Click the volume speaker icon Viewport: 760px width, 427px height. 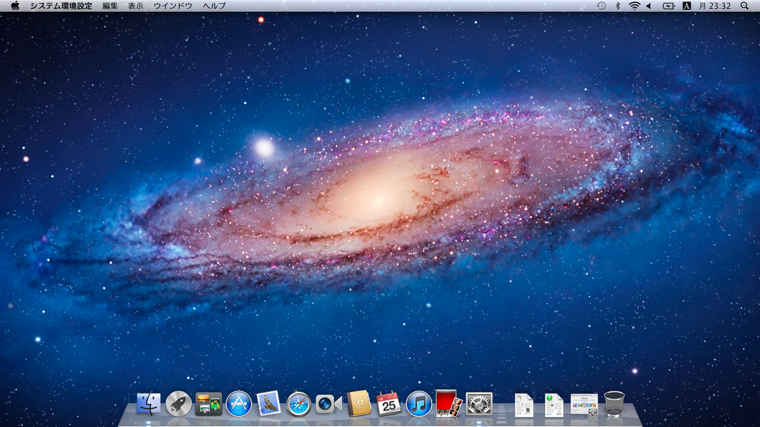pyautogui.click(x=649, y=6)
